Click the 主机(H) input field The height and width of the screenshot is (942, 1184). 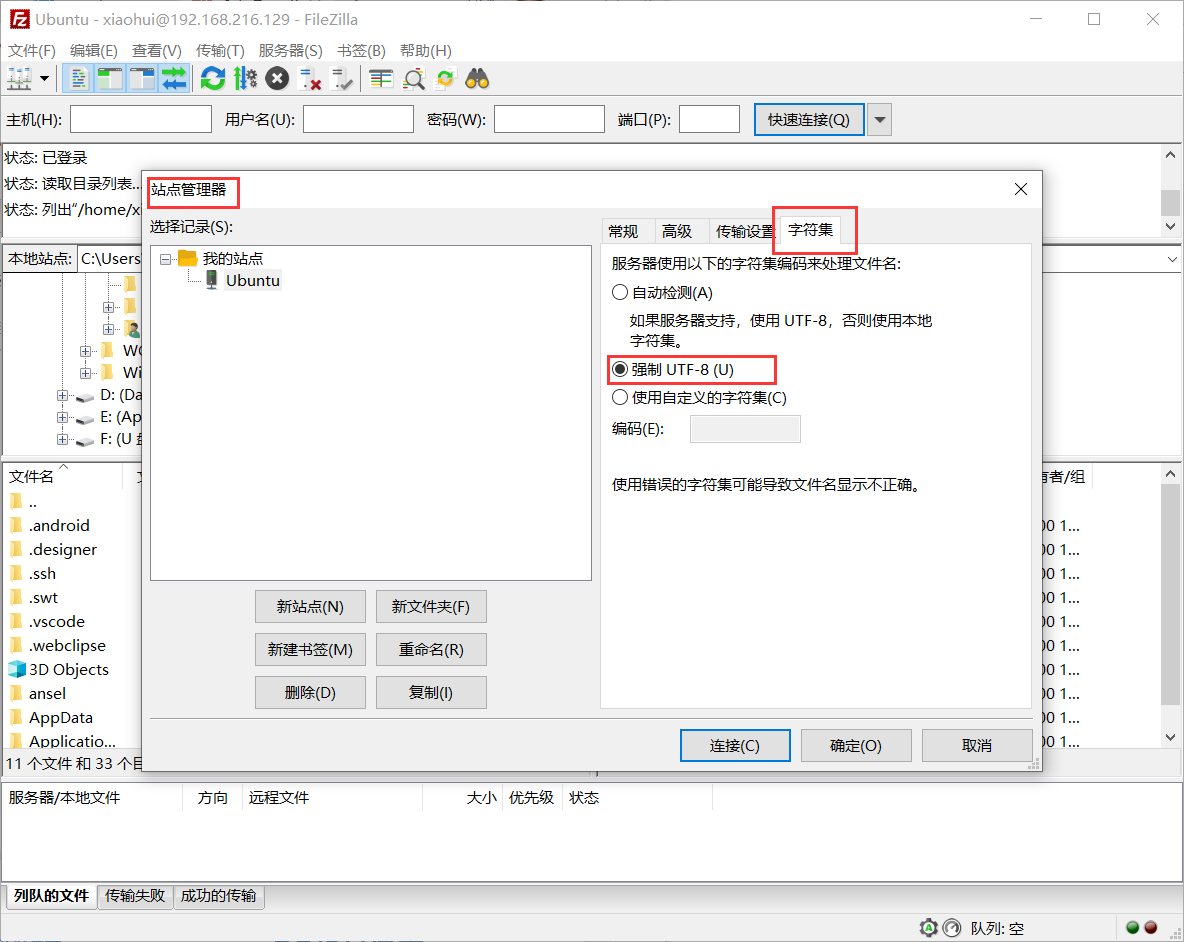(140, 119)
